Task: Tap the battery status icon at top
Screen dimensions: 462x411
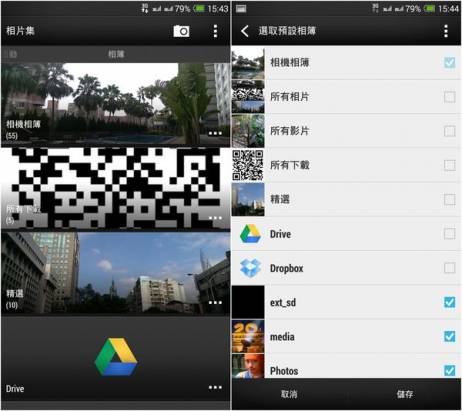Action: (x=199, y=8)
